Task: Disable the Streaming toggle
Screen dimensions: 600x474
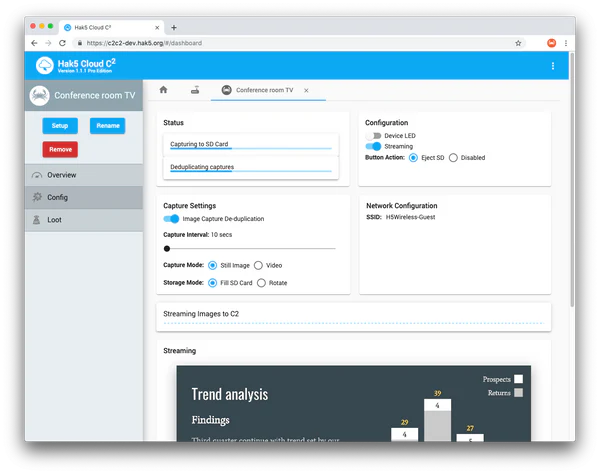Action: pyautogui.click(x=374, y=146)
